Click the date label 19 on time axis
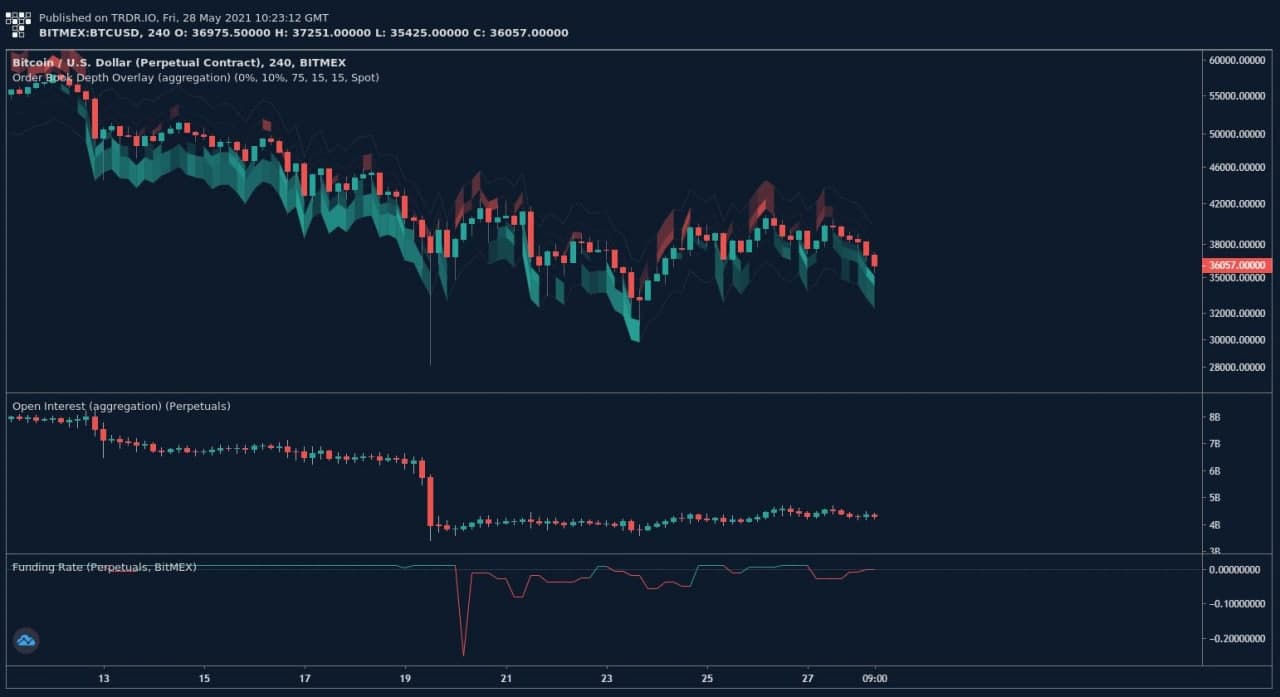Image resolution: width=1280 pixels, height=697 pixels. (x=405, y=677)
